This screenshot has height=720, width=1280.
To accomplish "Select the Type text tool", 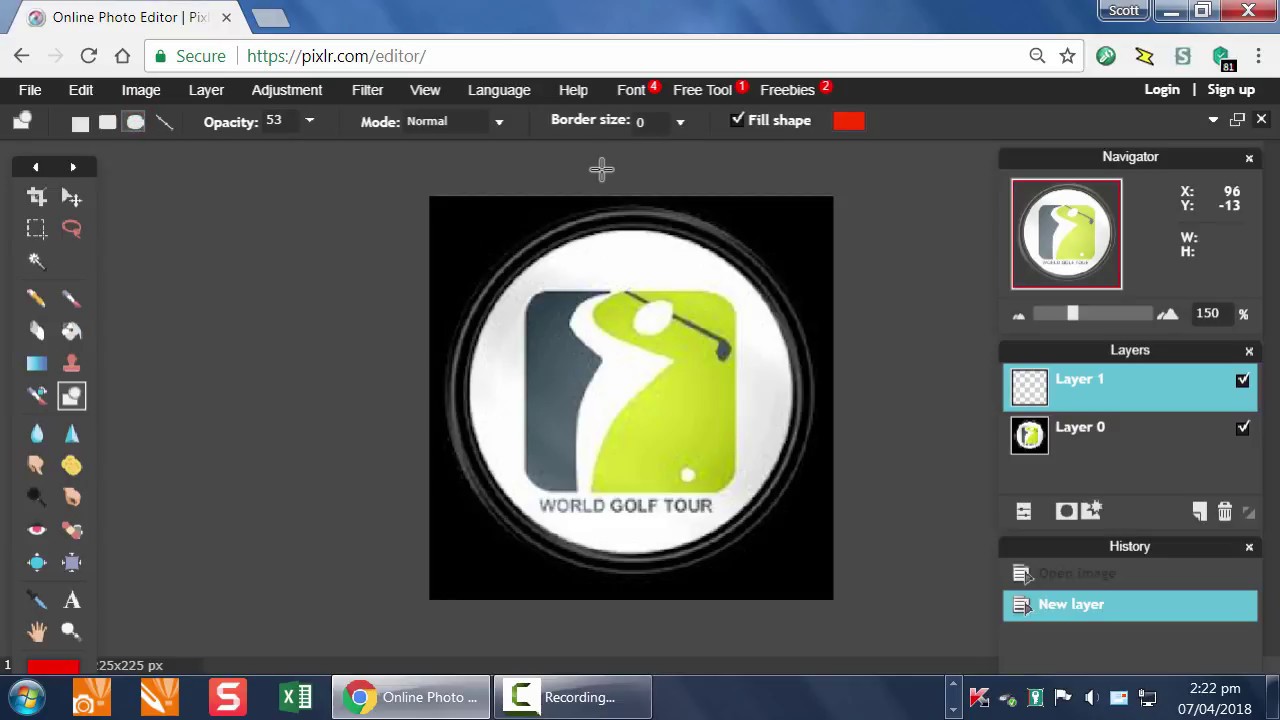I will pyautogui.click(x=71, y=600).
